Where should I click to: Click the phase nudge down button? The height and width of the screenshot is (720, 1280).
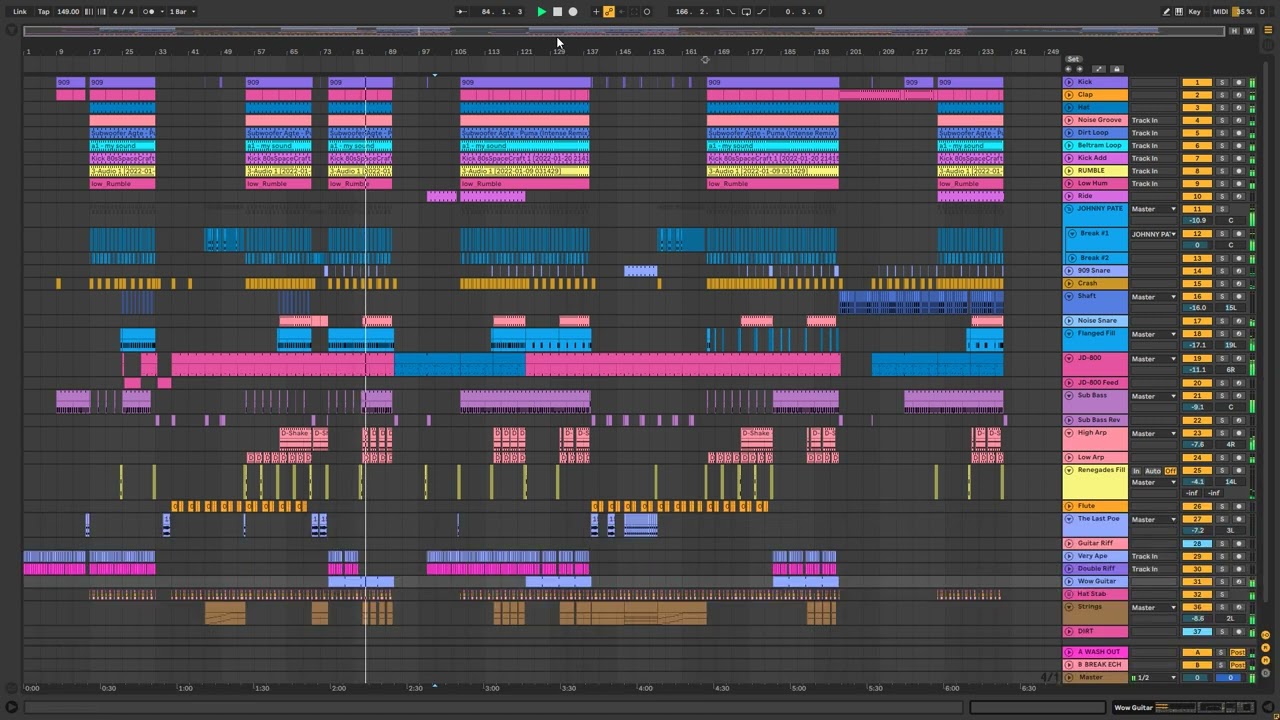point(89,12)
